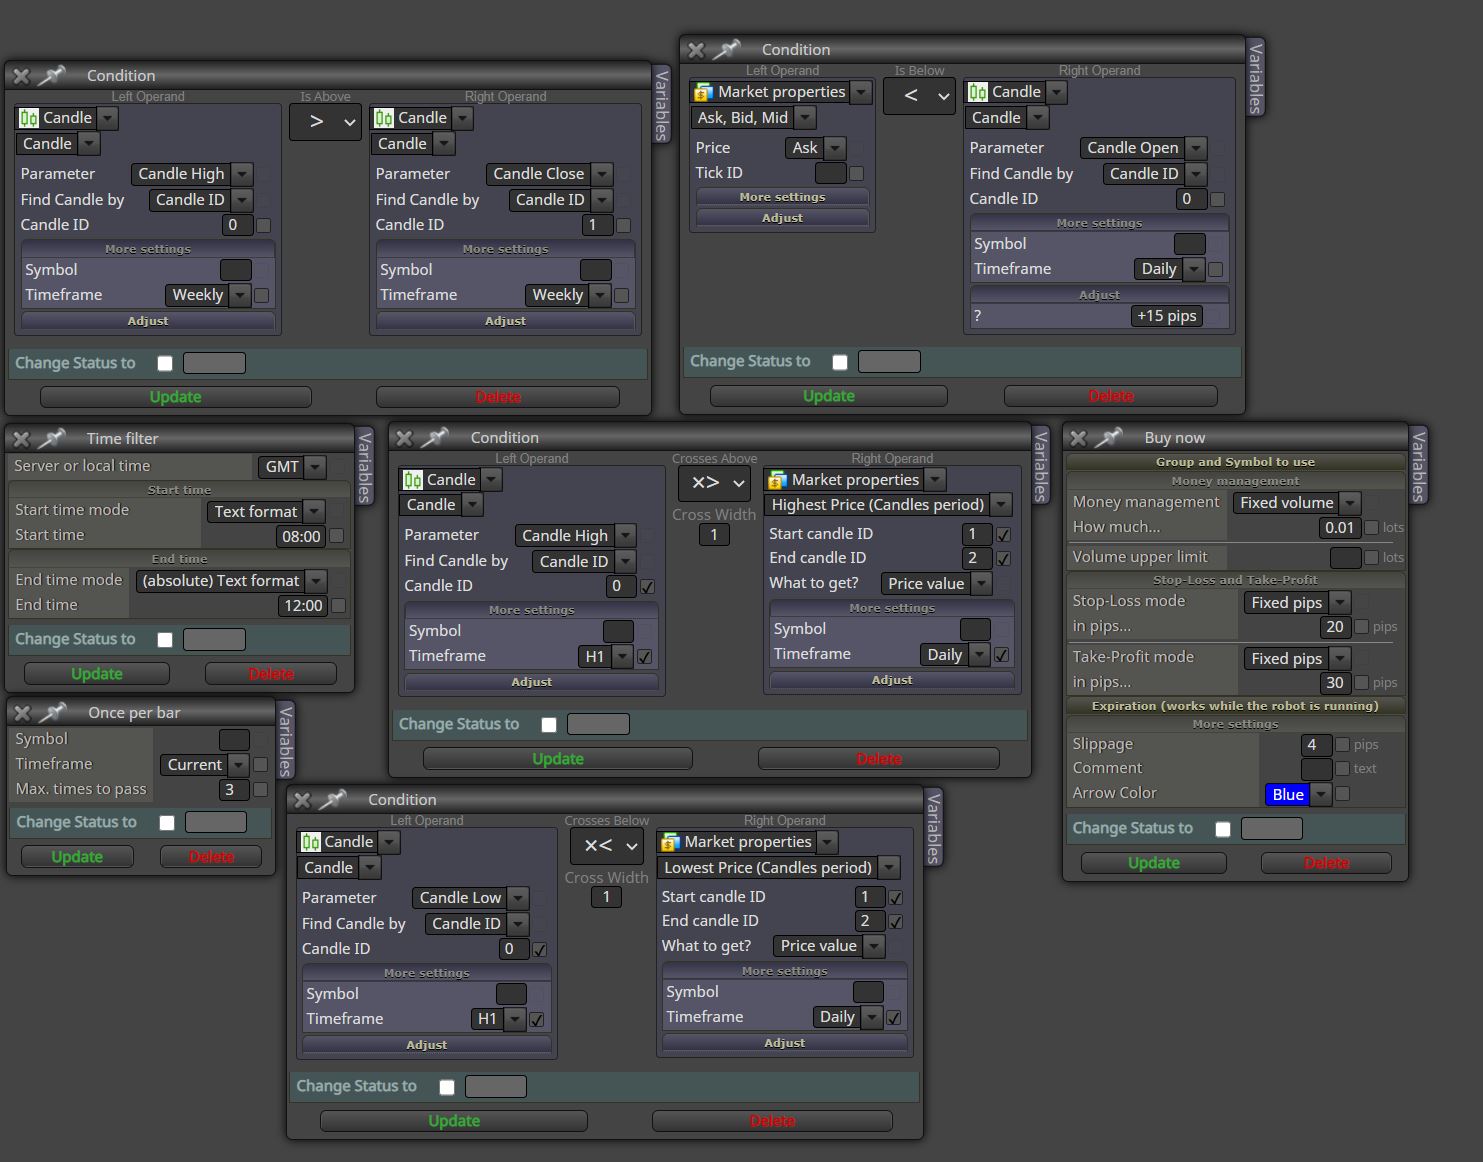The width and height of the screenshot is (1483, 1162).
Task: Close the Is Below Condition panel via X icon
Action: [697, 50]
